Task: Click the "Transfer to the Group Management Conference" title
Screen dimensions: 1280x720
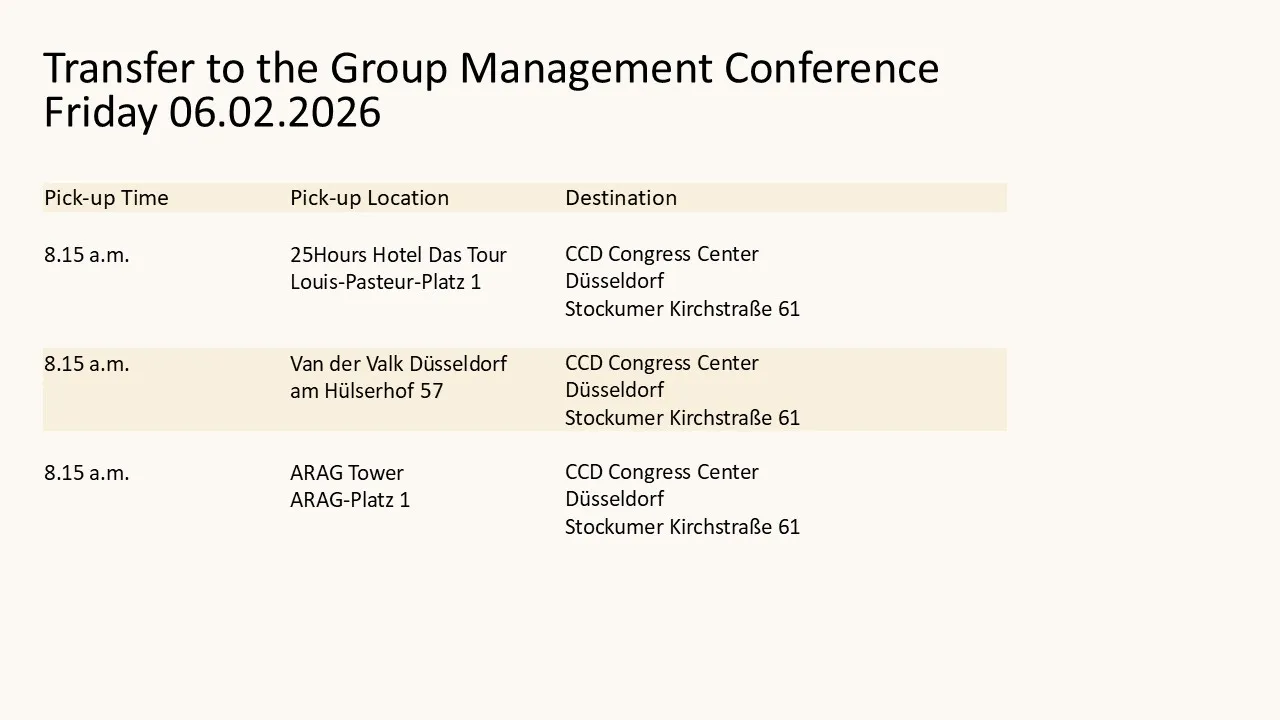Action: (491, 68)
